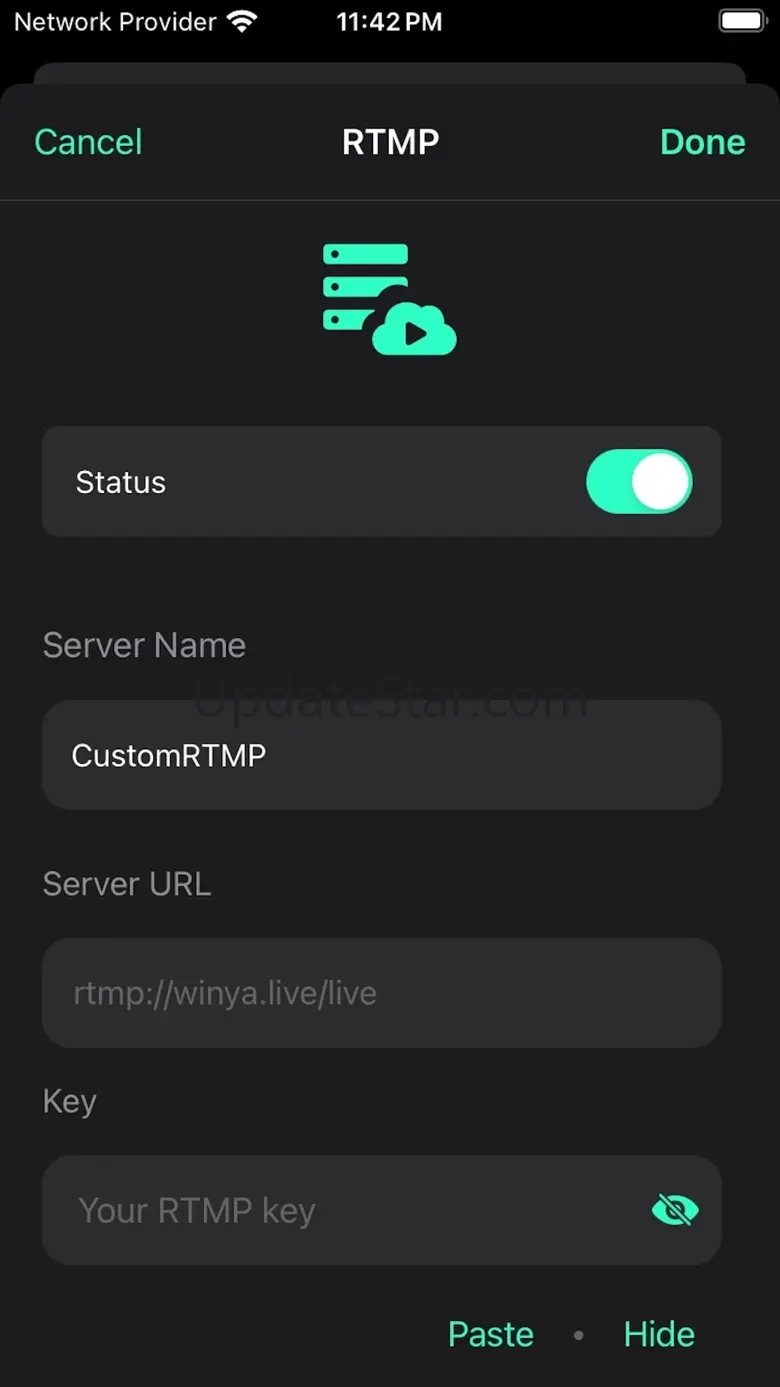Viewport: 780px width, 1387px height.
Task: Focus the CustomRTMP server name field
Action: click(x=381, y=755)
